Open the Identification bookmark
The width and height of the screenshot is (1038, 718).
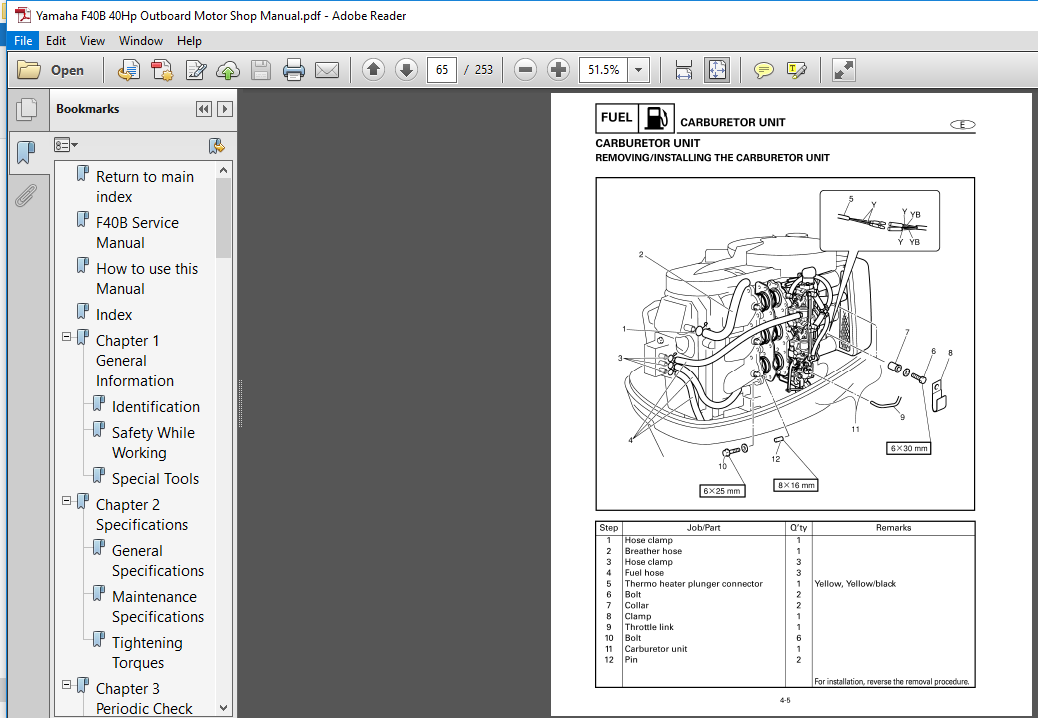coord(156,407)
